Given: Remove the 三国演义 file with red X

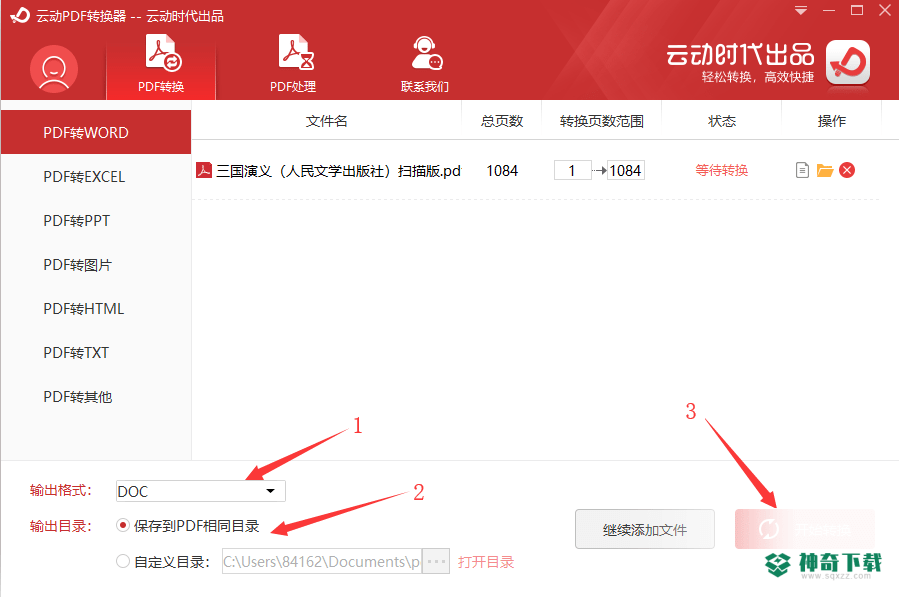Looking at the screenshot, I should (x=847, y=170).
